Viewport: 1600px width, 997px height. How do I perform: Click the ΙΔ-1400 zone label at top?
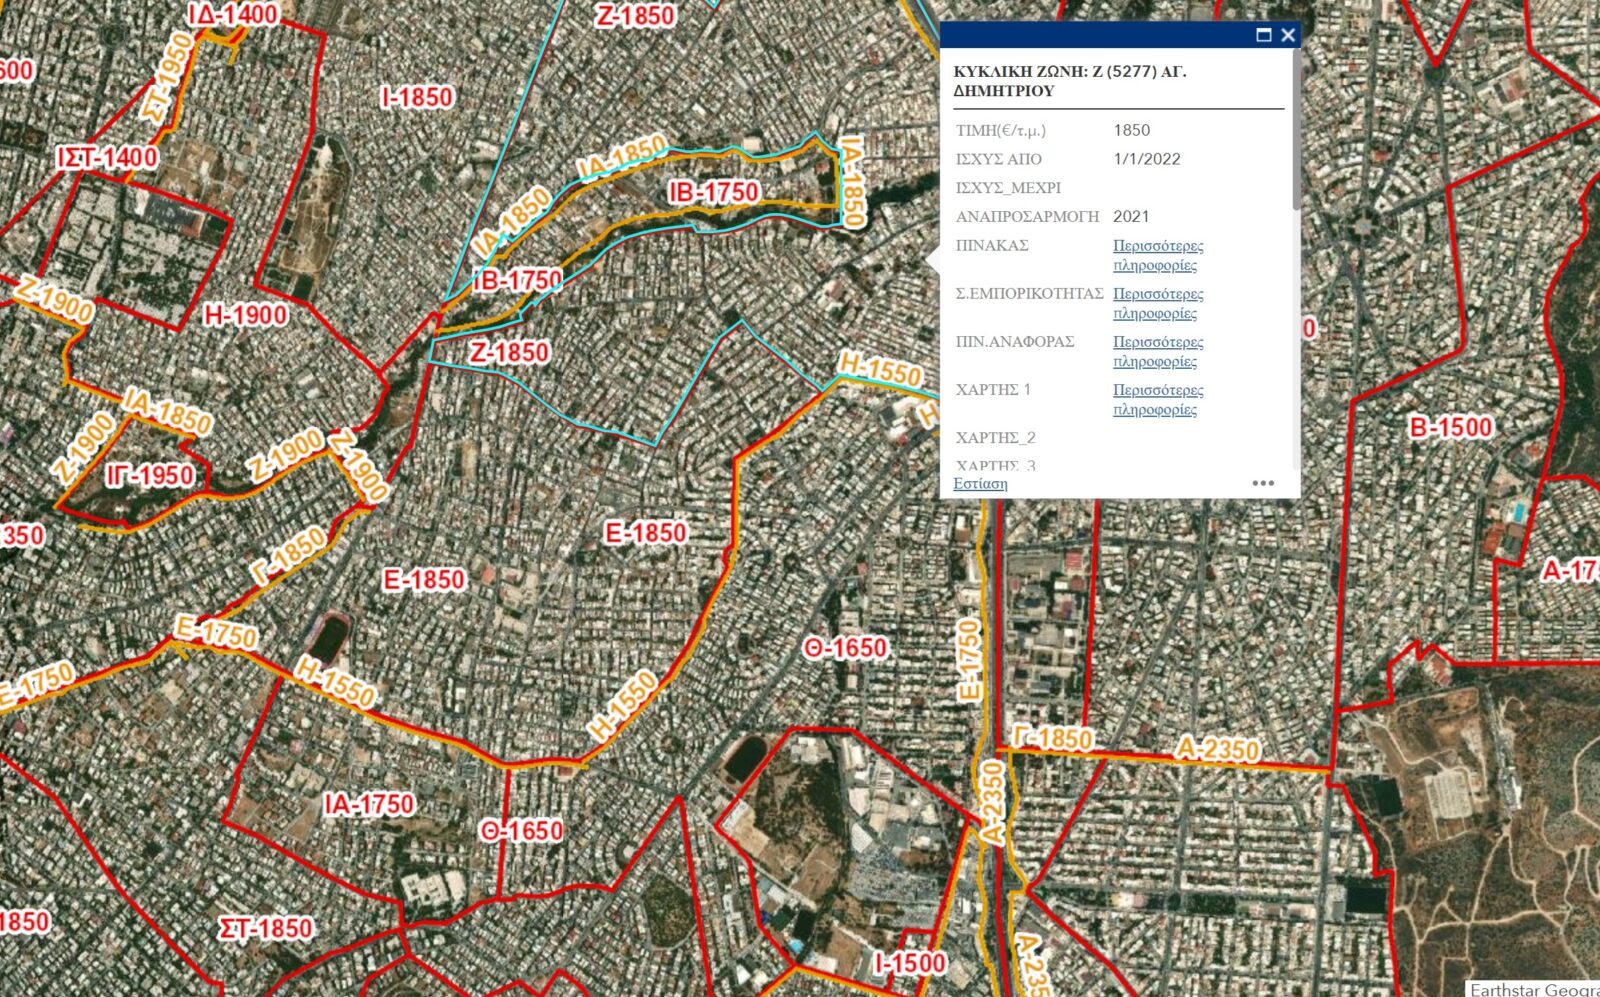(x=232, y=14)
